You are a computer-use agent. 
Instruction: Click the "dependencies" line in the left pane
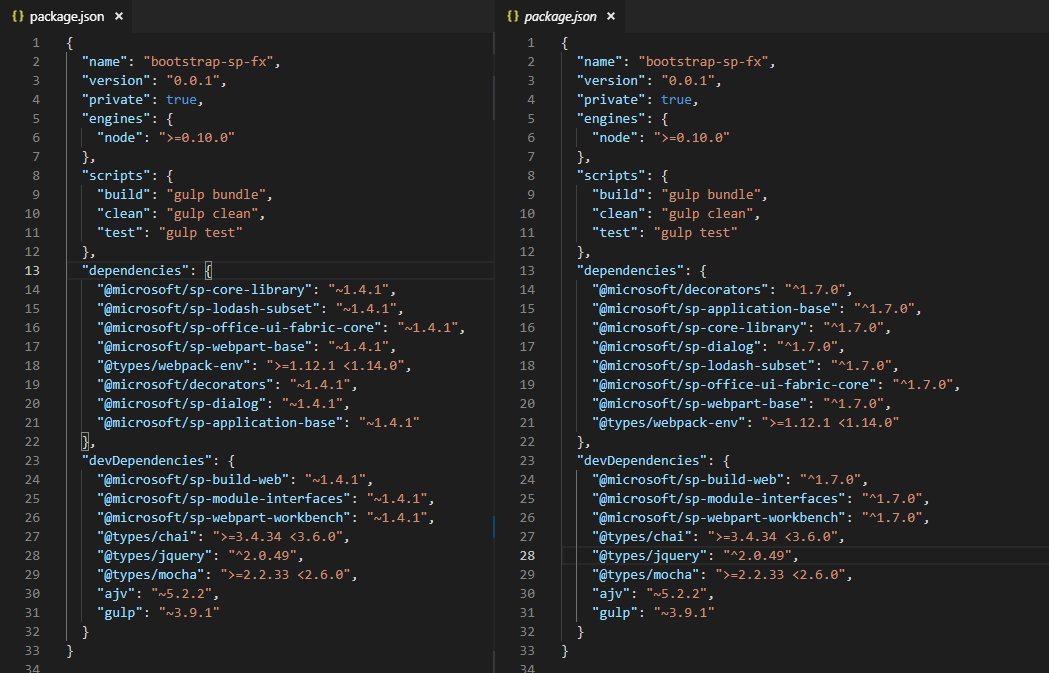(x=147, y=271)
